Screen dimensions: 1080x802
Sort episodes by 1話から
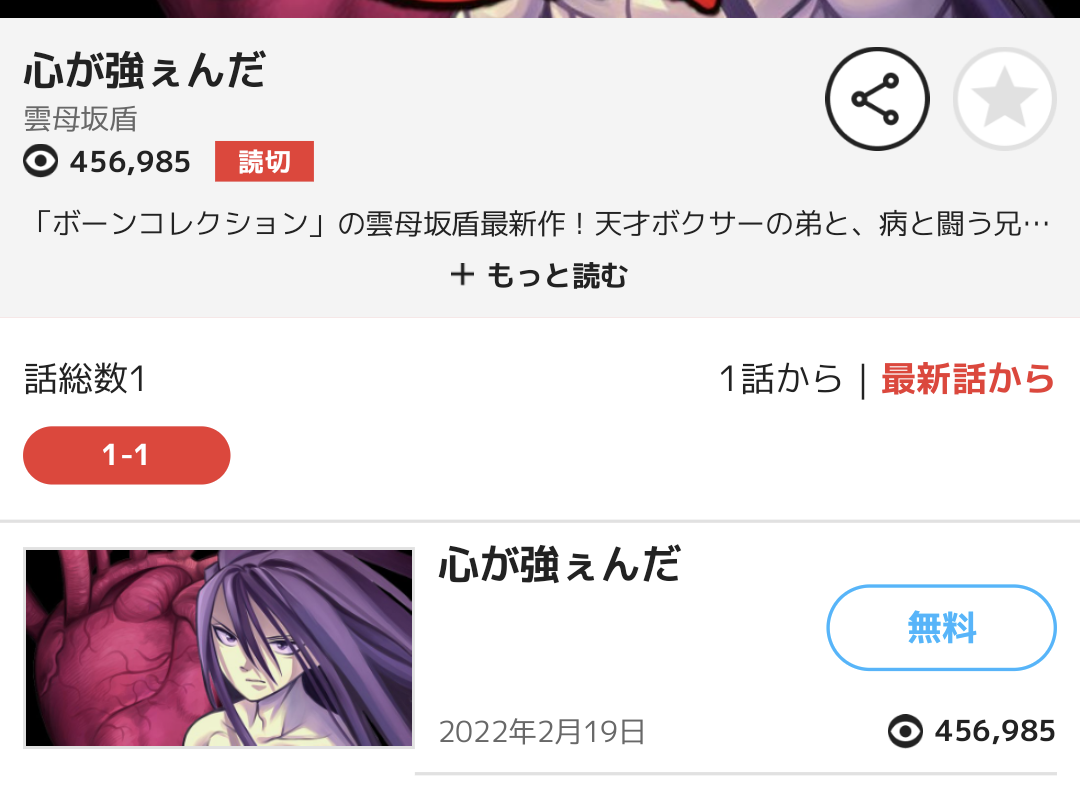coord(780,379)
